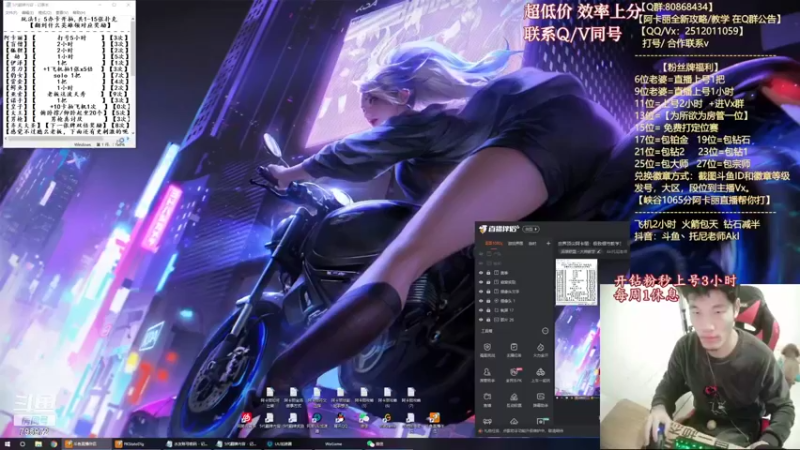Click the 摄像头 1 source type icon

pyautogui.click(x=496, y=301)
